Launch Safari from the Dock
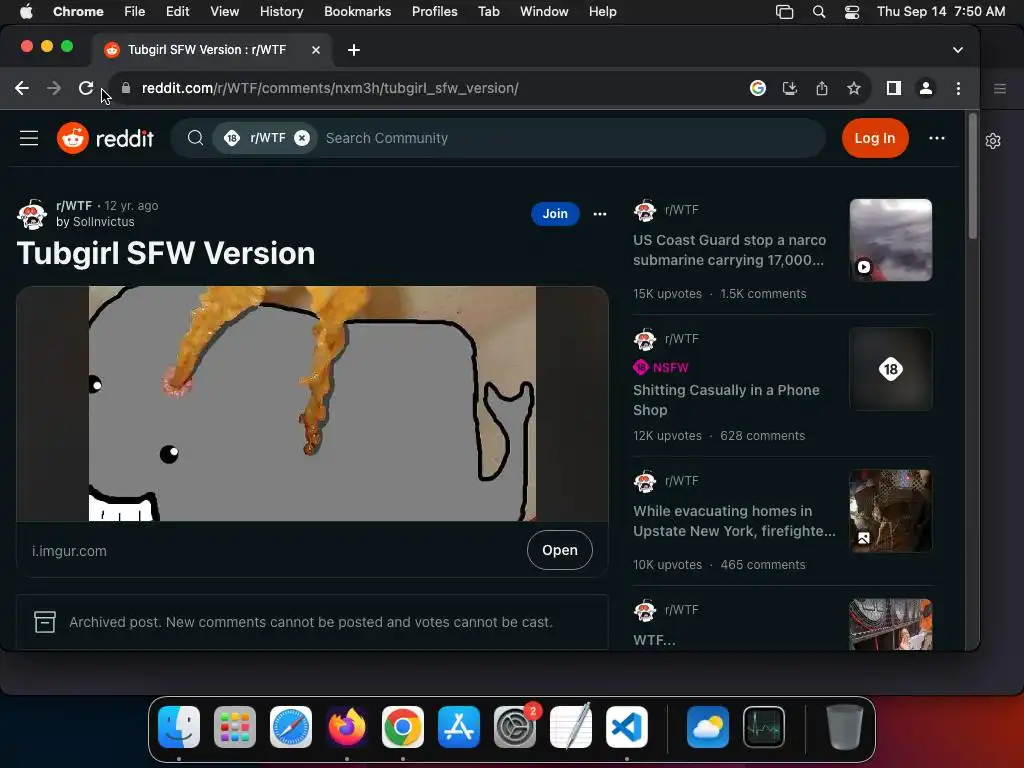 click(291, 727)
